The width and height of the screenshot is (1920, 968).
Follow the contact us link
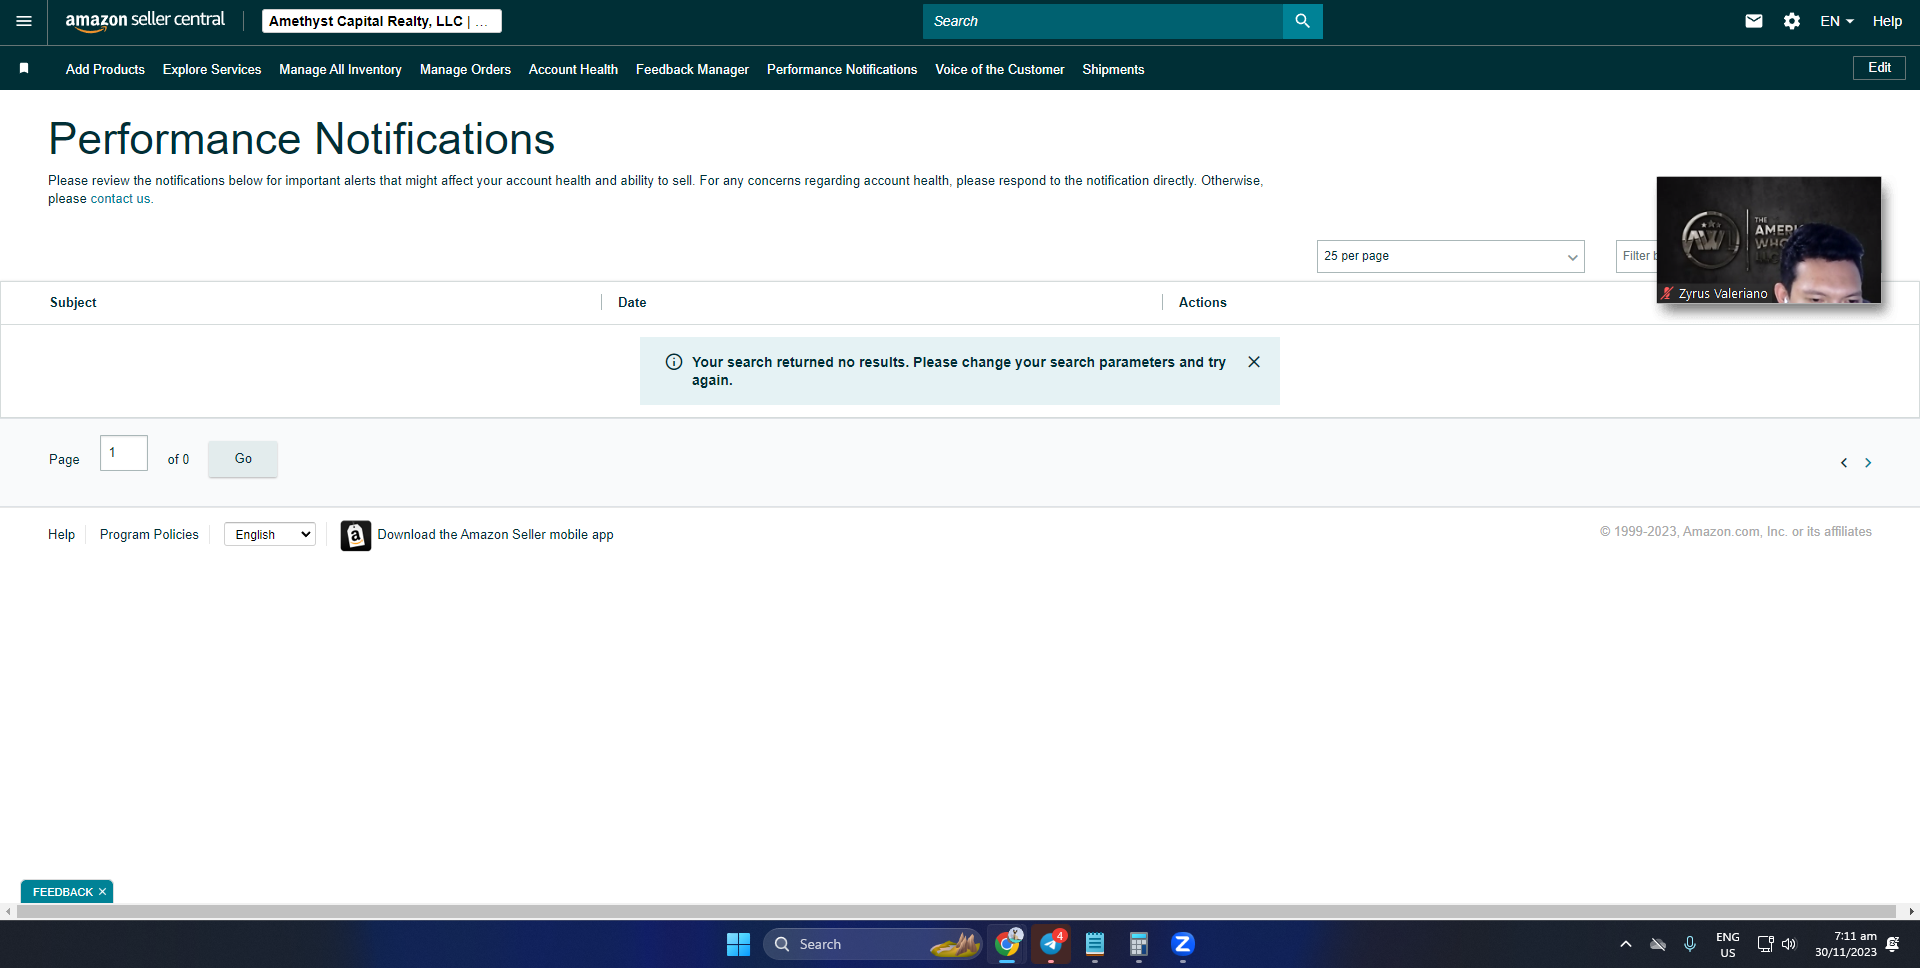[x=120, y=199]
